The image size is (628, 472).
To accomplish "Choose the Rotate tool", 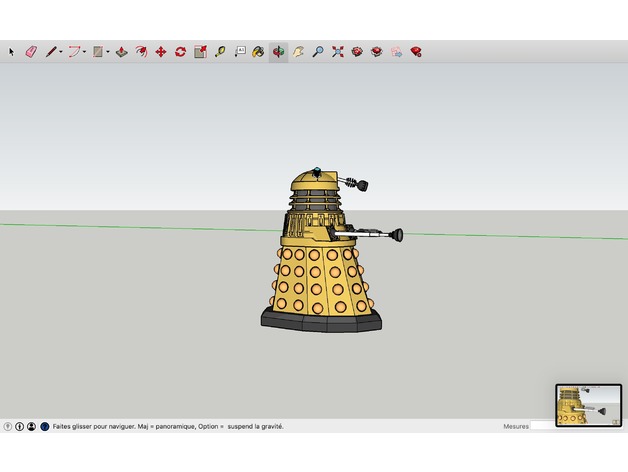I will pos(180,51).
